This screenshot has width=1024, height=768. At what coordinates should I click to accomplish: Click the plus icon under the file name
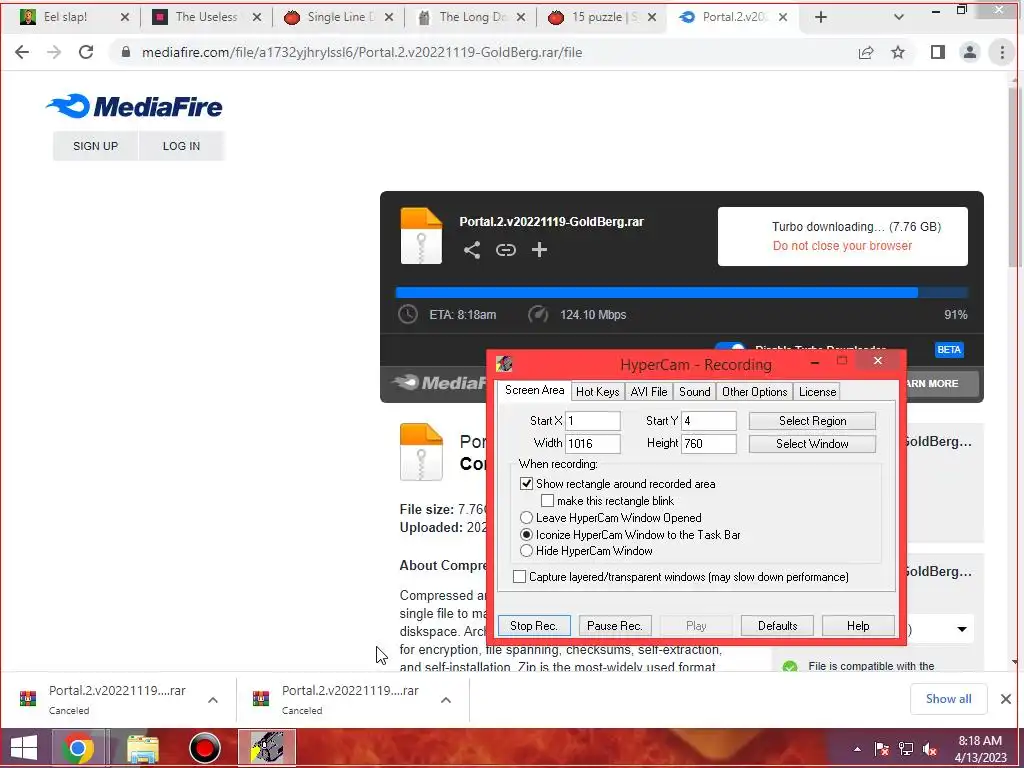pyautogui.click(x=539, y=250)
